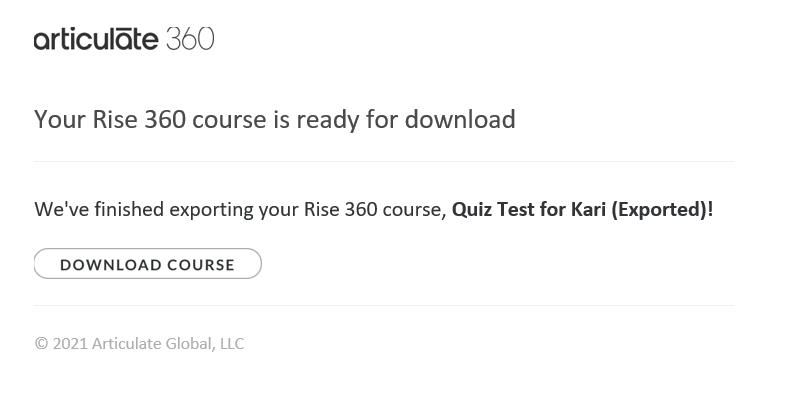Click the divider line above the copyright
The image size is (797, 401).
point(384,305)
